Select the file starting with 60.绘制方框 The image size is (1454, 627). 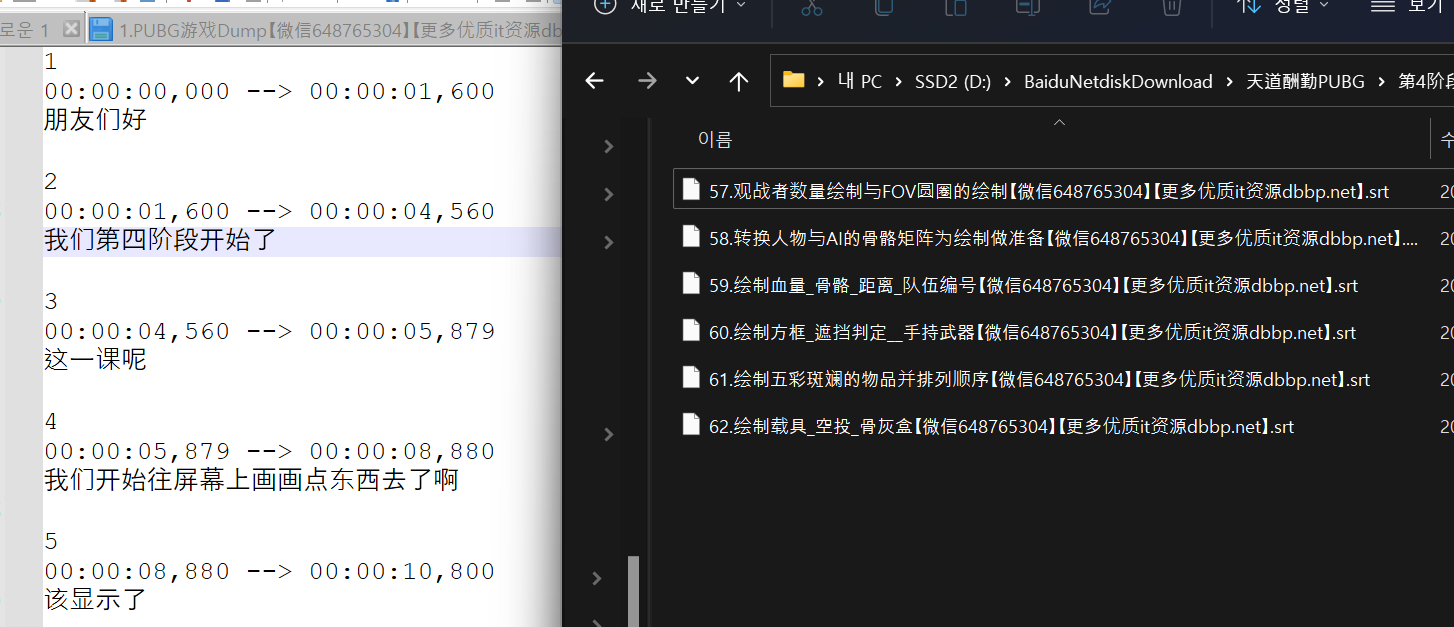point(1032,333)
